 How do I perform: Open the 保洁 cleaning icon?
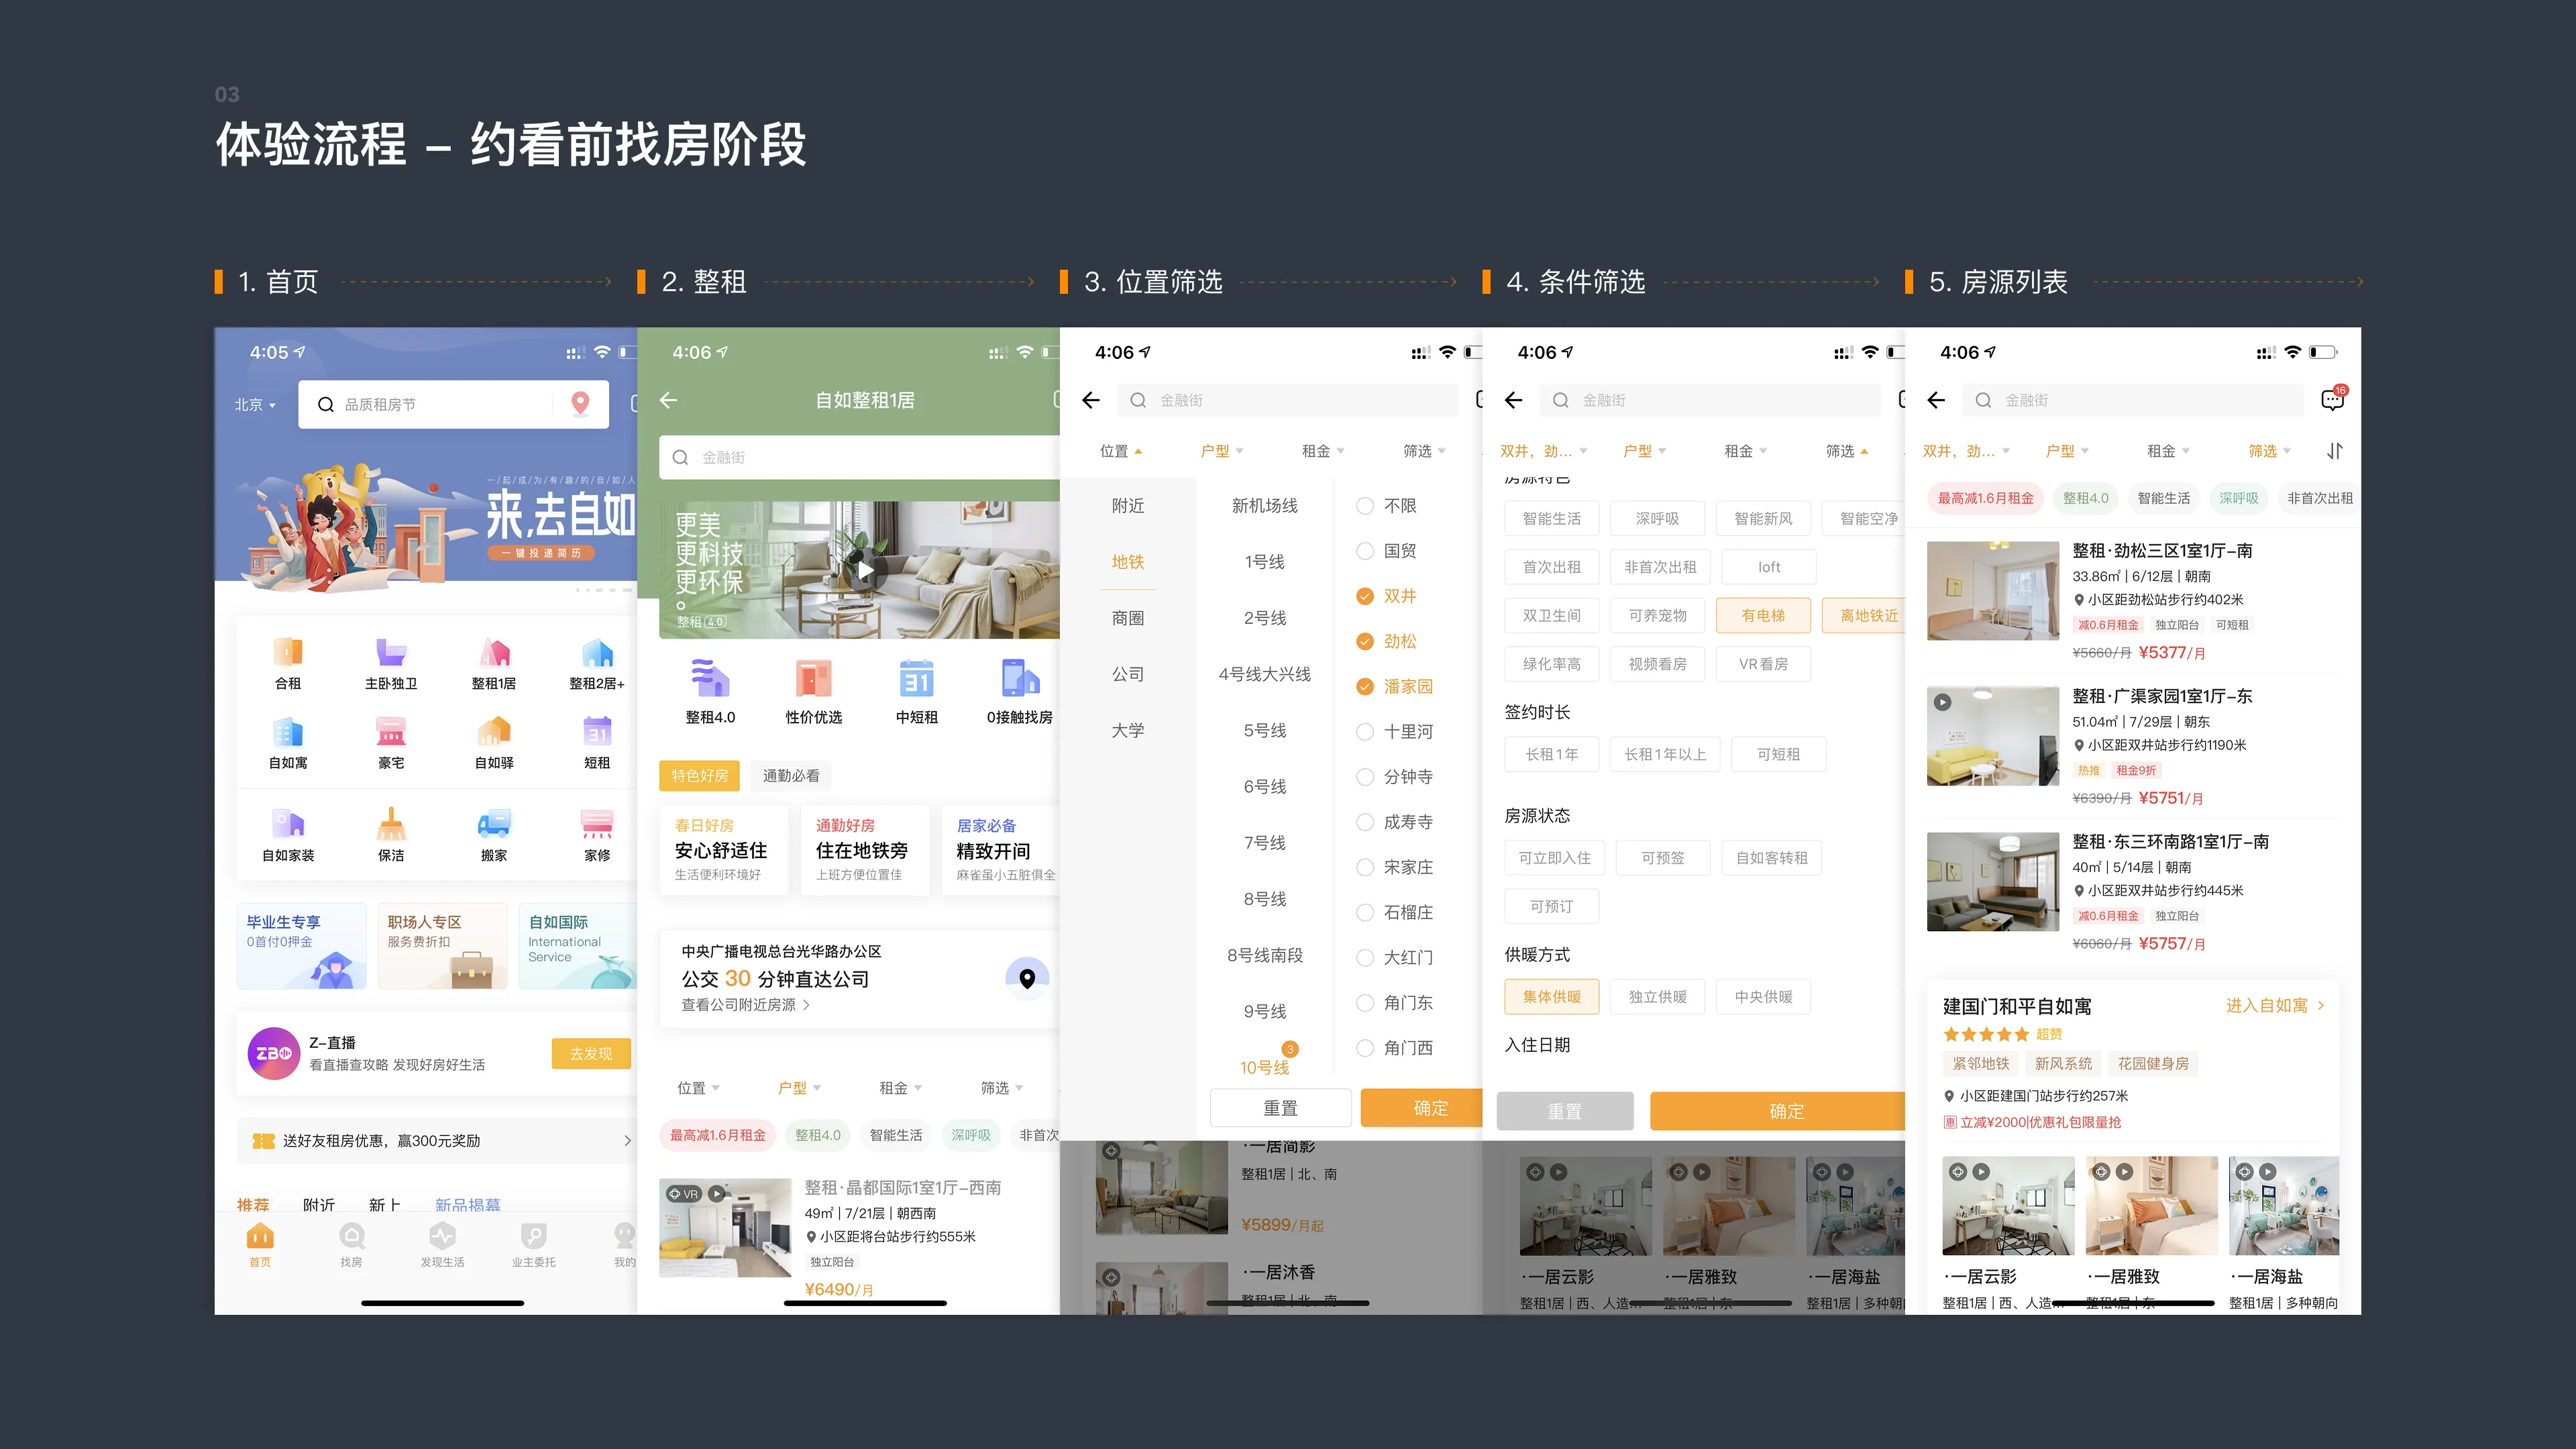point(391,824)
